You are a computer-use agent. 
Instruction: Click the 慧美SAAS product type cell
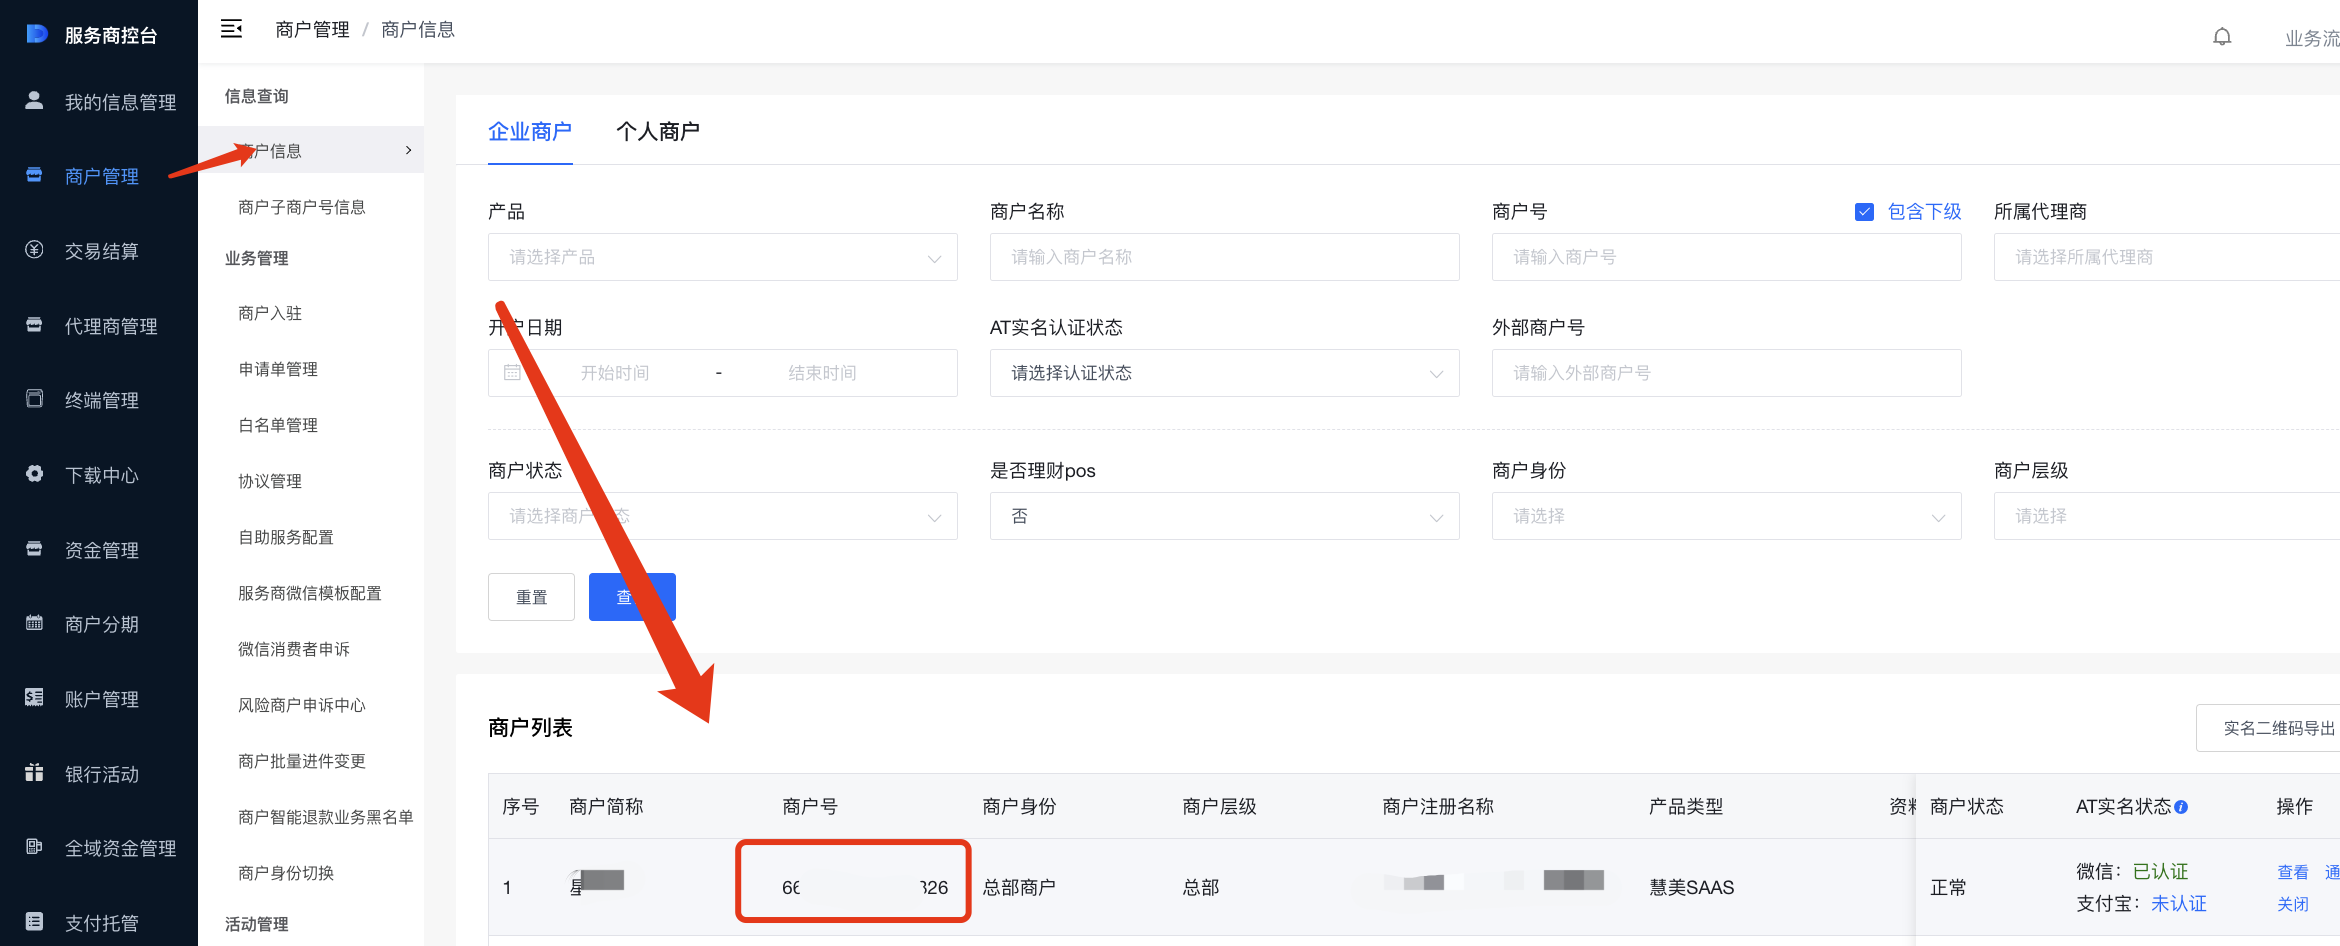(x=1692, y=887)
